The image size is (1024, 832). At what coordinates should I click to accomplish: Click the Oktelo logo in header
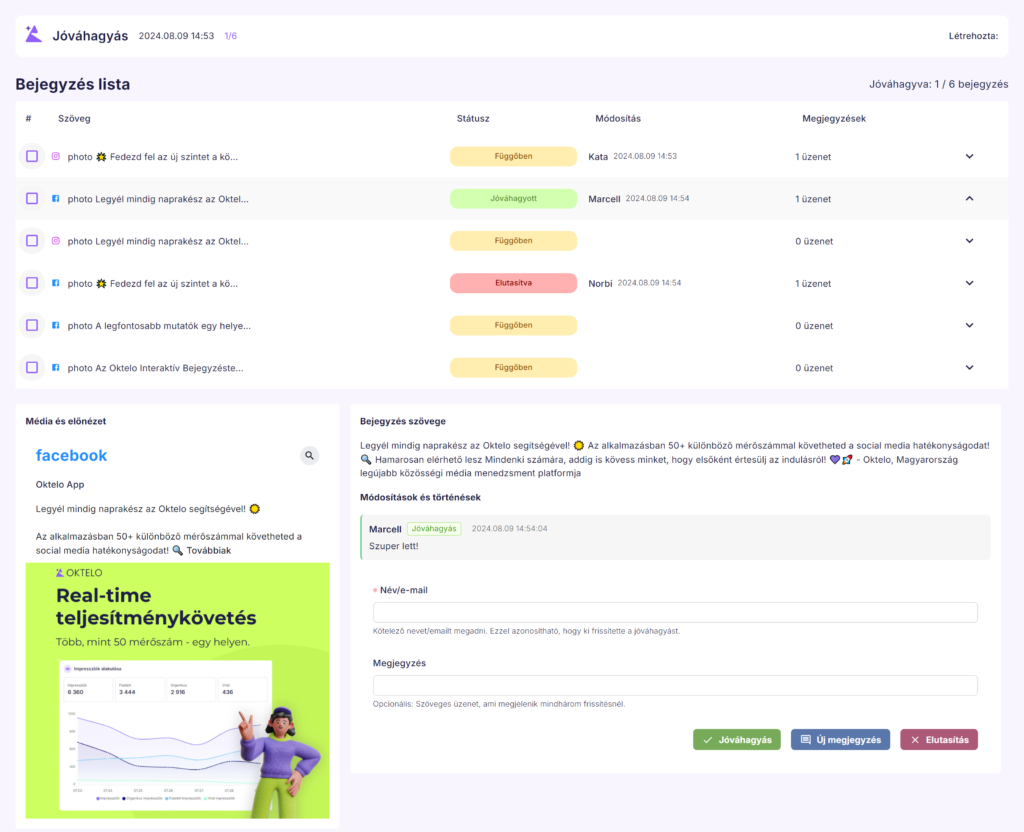point(33,35)
